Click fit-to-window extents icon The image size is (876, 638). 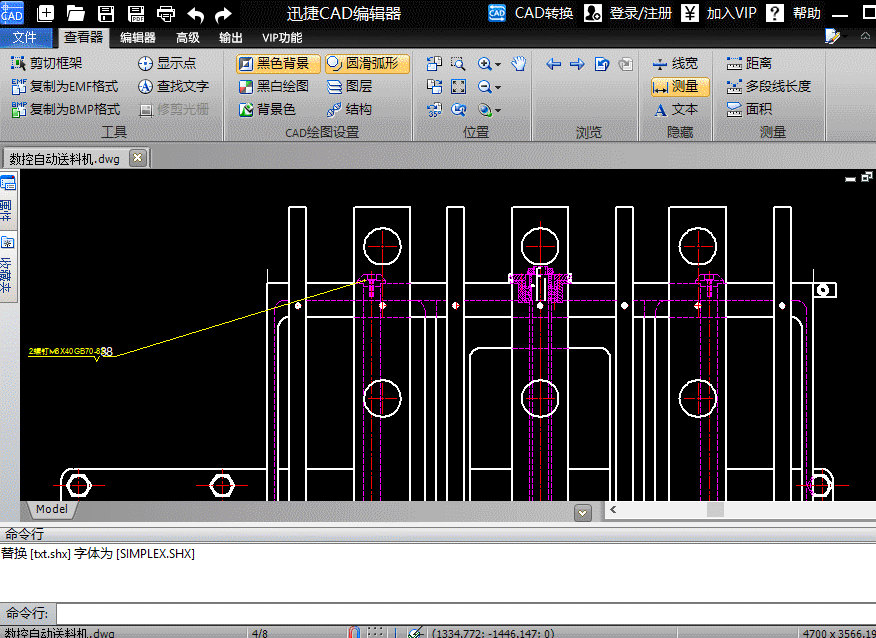pos(458,86)
